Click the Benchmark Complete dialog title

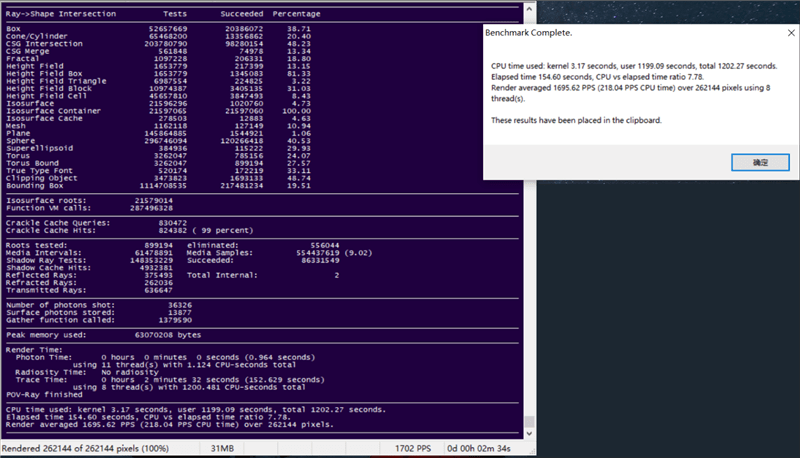pos(529,33)
